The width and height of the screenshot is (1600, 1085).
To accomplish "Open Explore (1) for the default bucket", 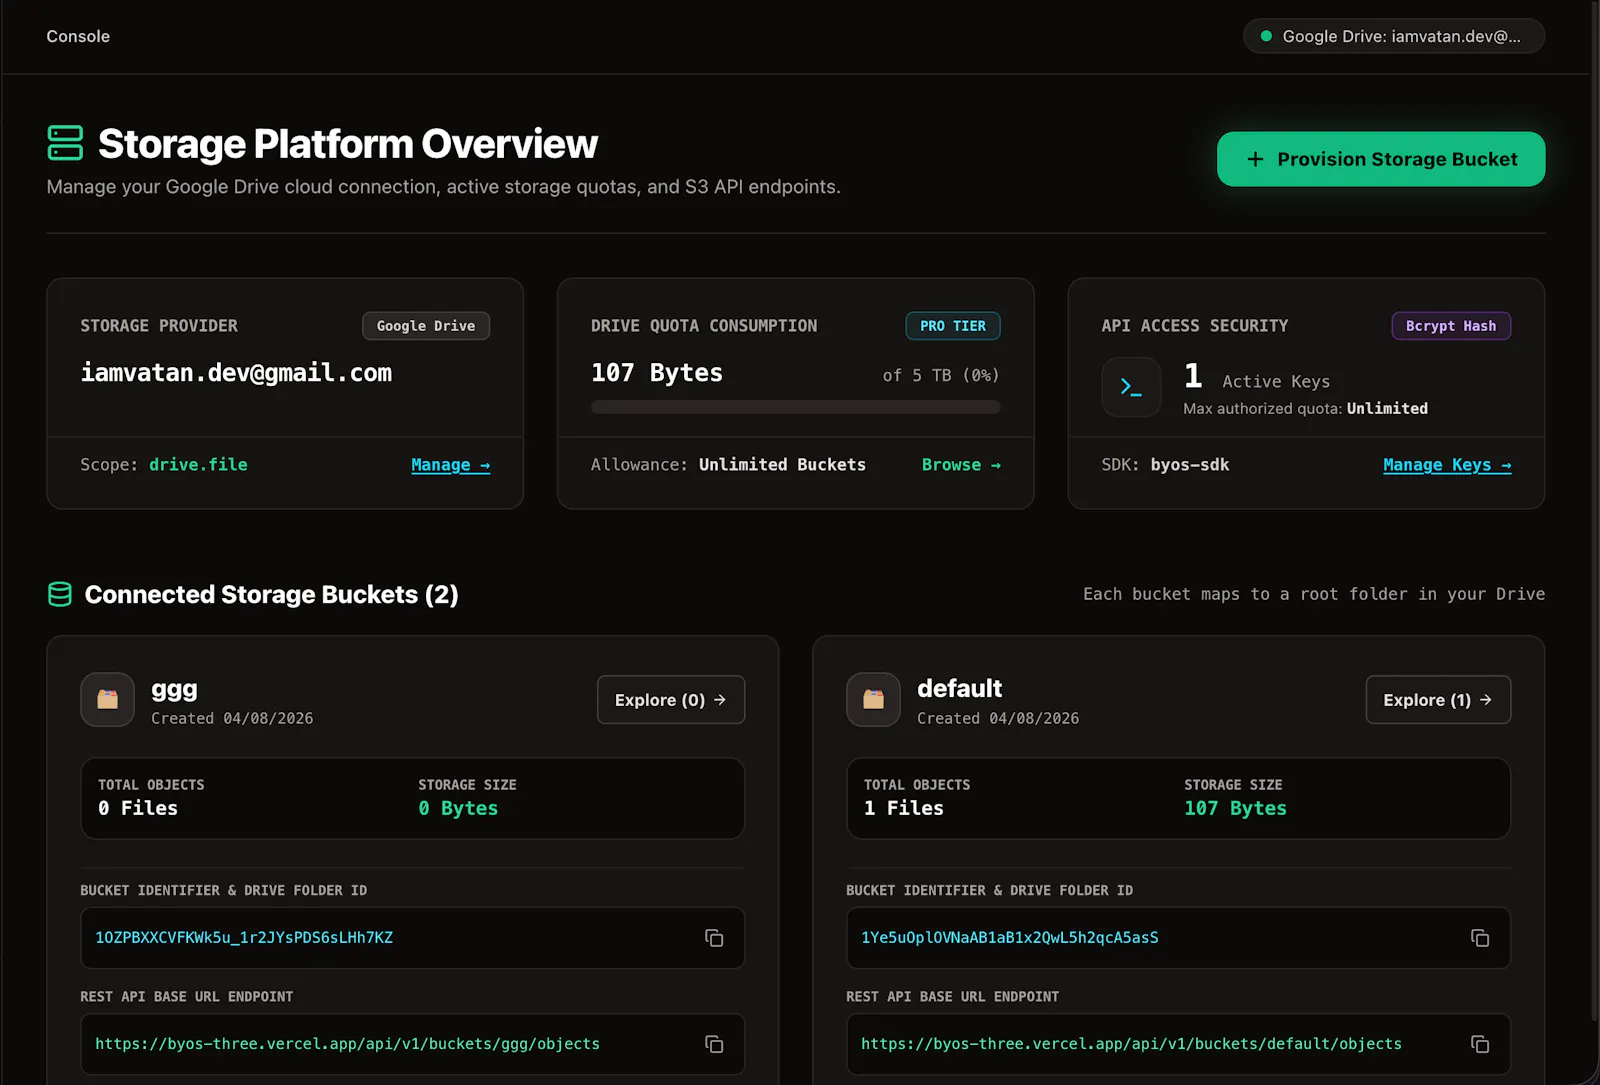I will tap(1438, 700).
